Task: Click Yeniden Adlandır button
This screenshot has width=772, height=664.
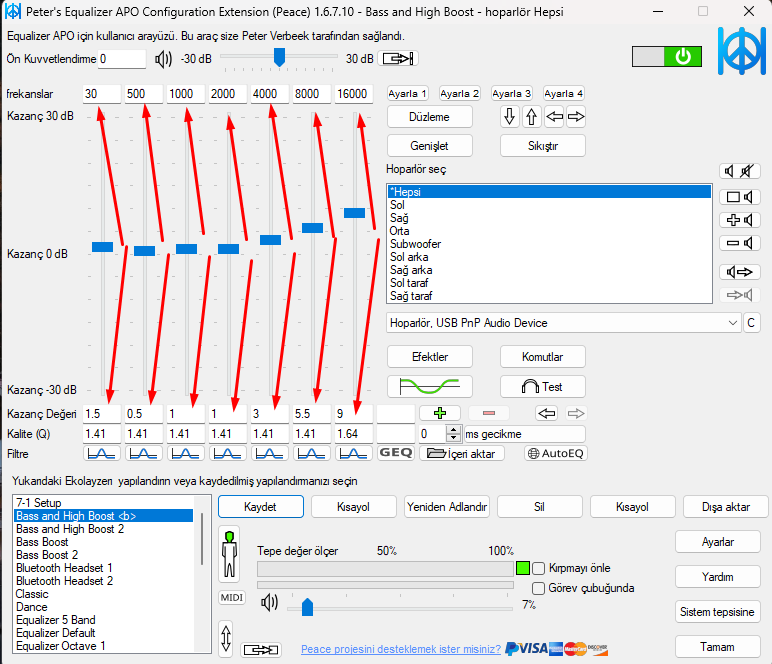Action: (x=447, y=506)
